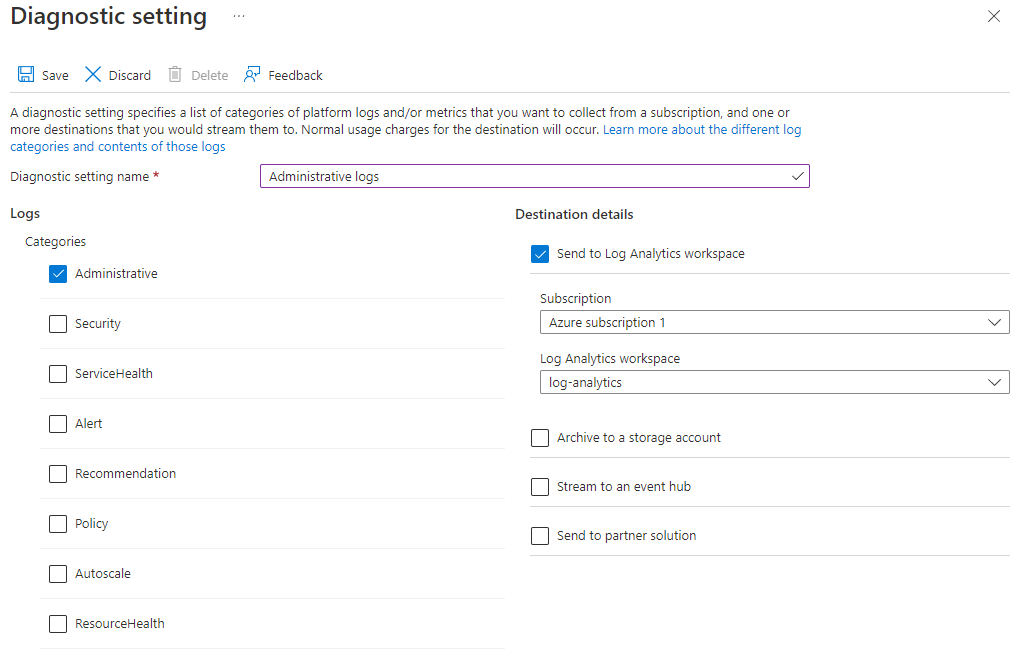Check the Autoscale category
Screen dimensions: 1021x649
(x=58, y=573)
